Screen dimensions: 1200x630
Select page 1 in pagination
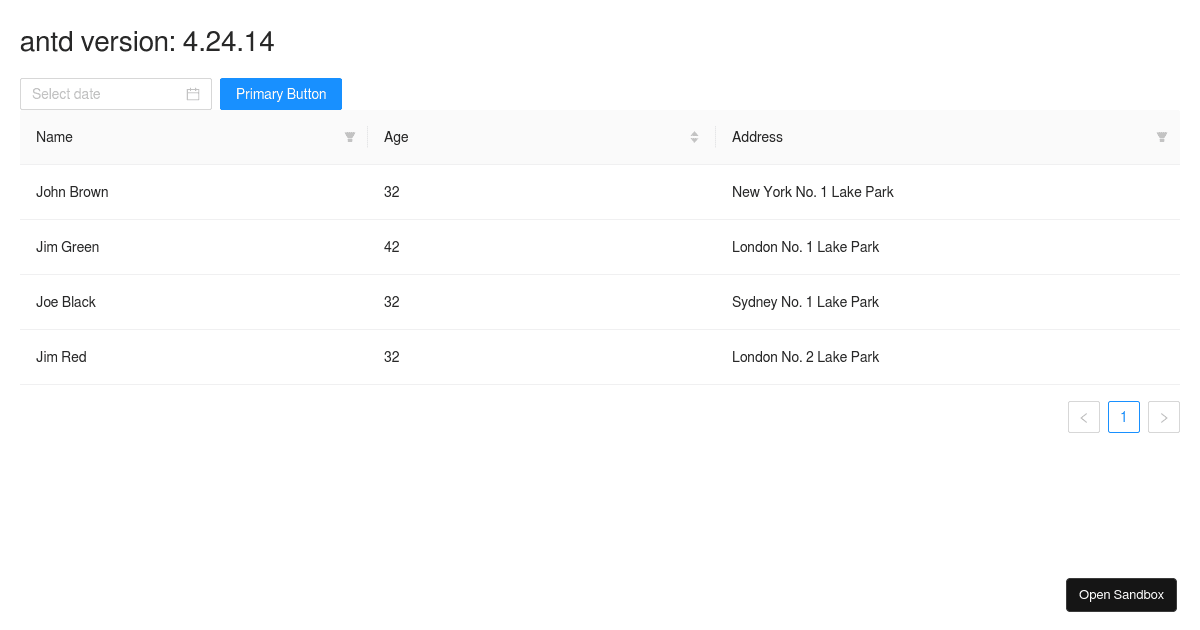(1124, 417)
